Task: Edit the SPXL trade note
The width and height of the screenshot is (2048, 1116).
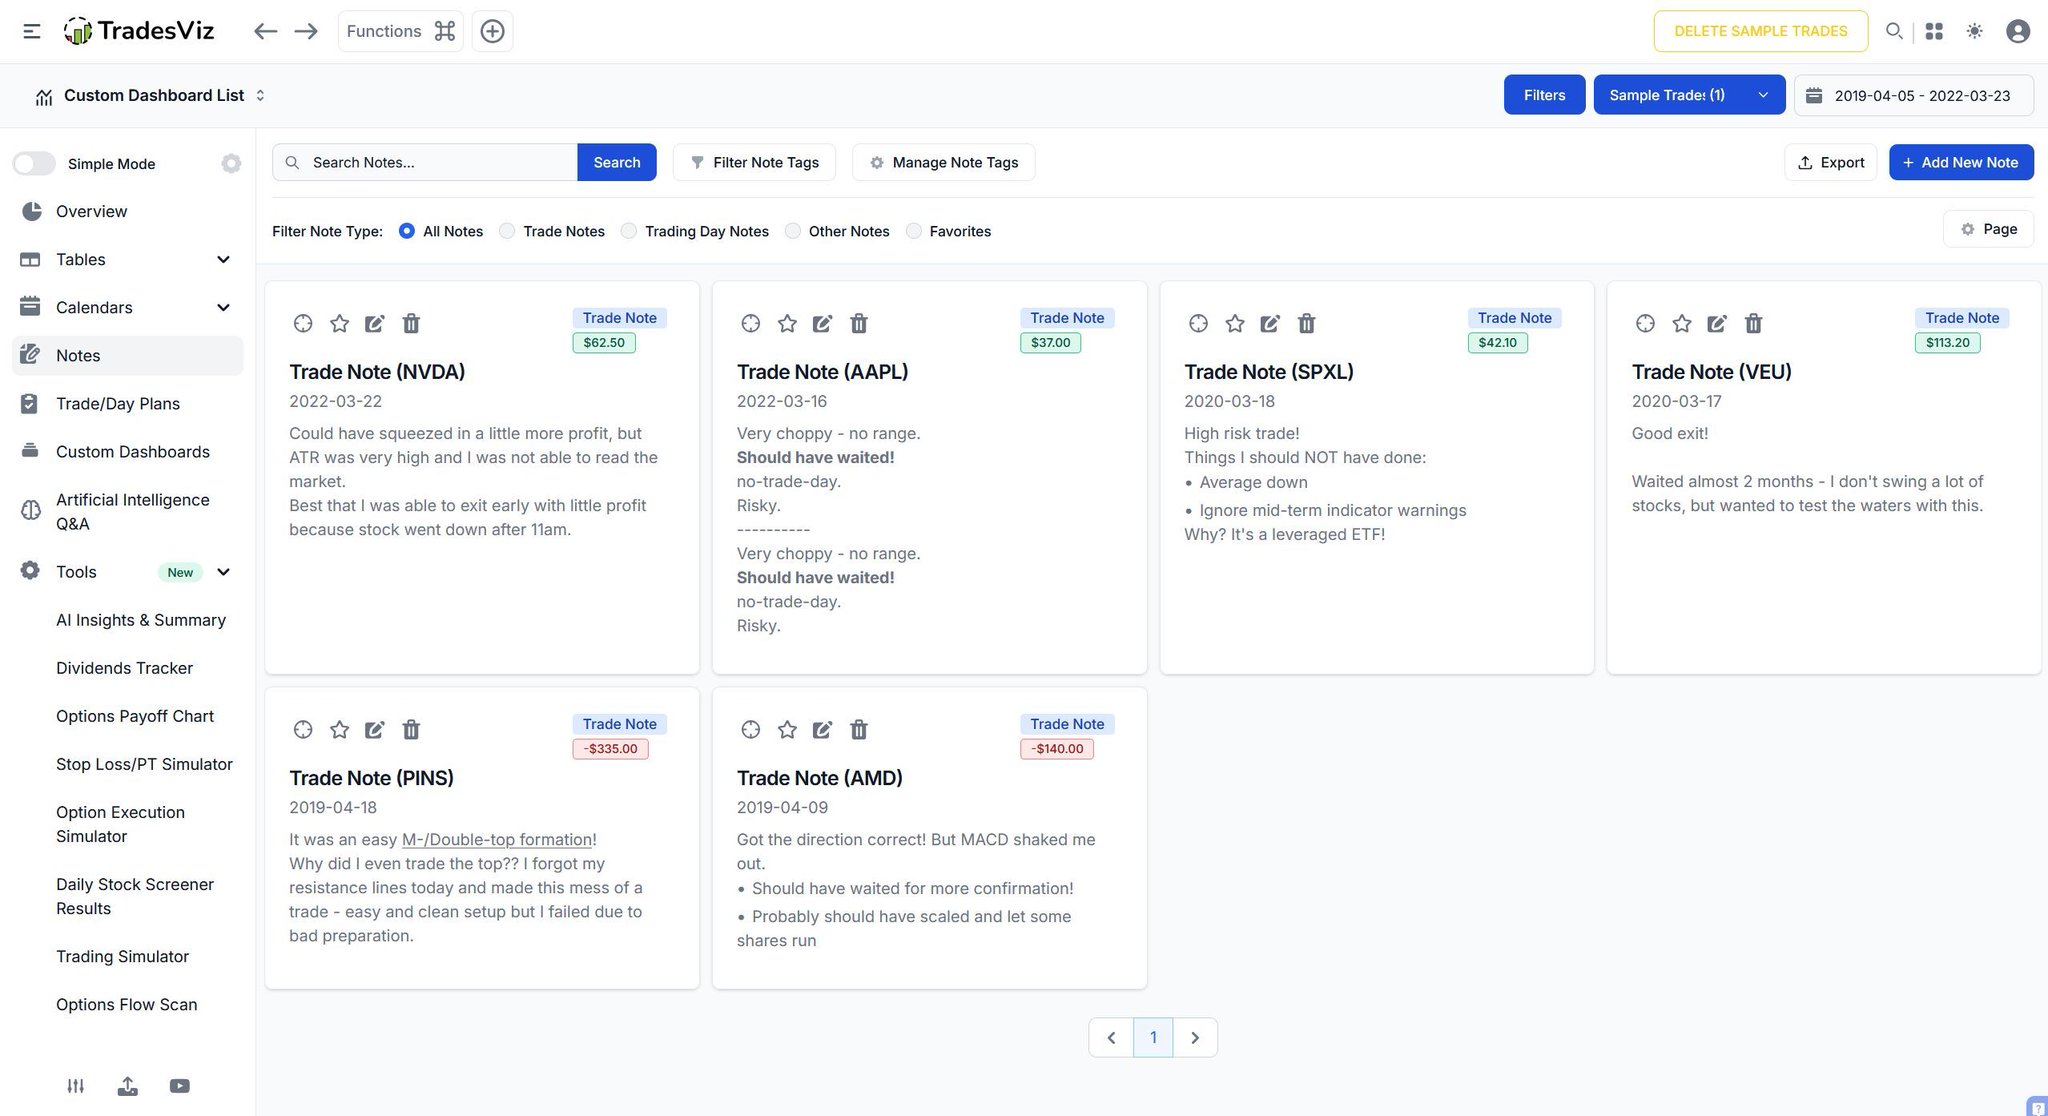Action: [1270, 323]
